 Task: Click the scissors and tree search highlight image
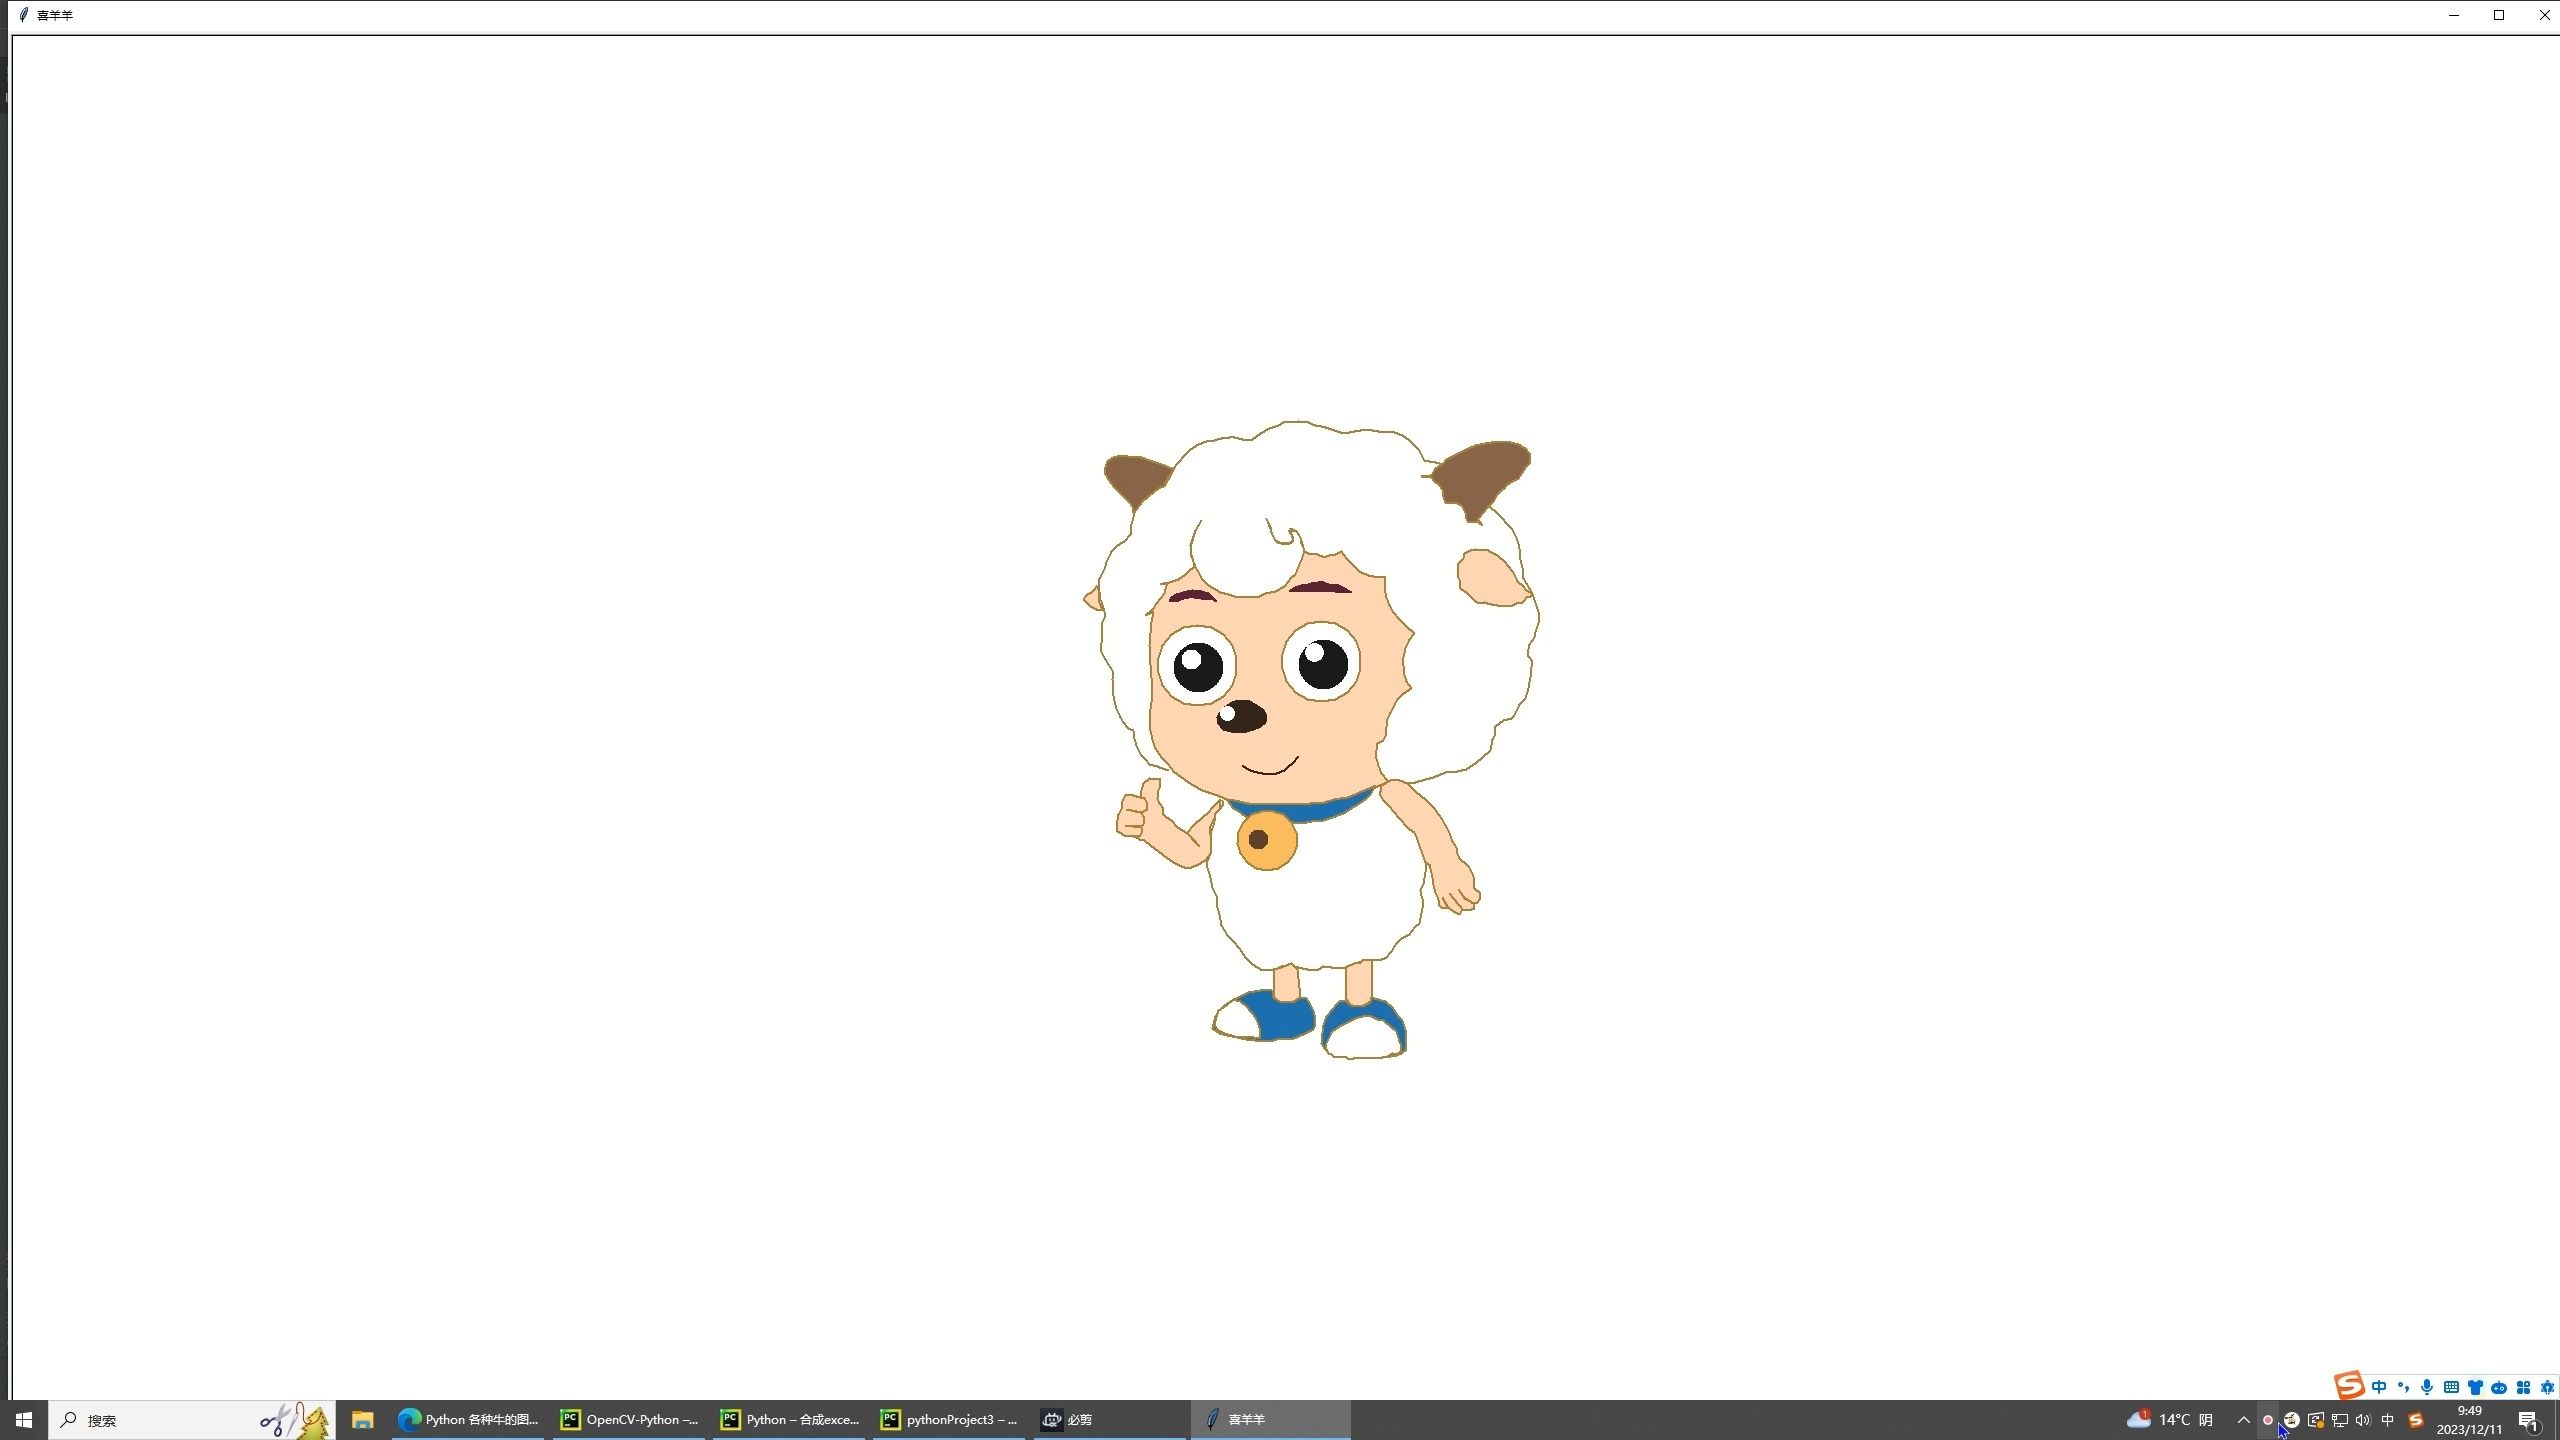point(295,1420)
